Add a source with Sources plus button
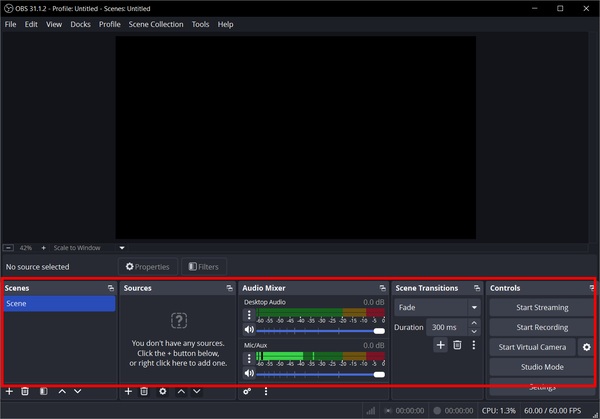 click(x=128, y=392)
